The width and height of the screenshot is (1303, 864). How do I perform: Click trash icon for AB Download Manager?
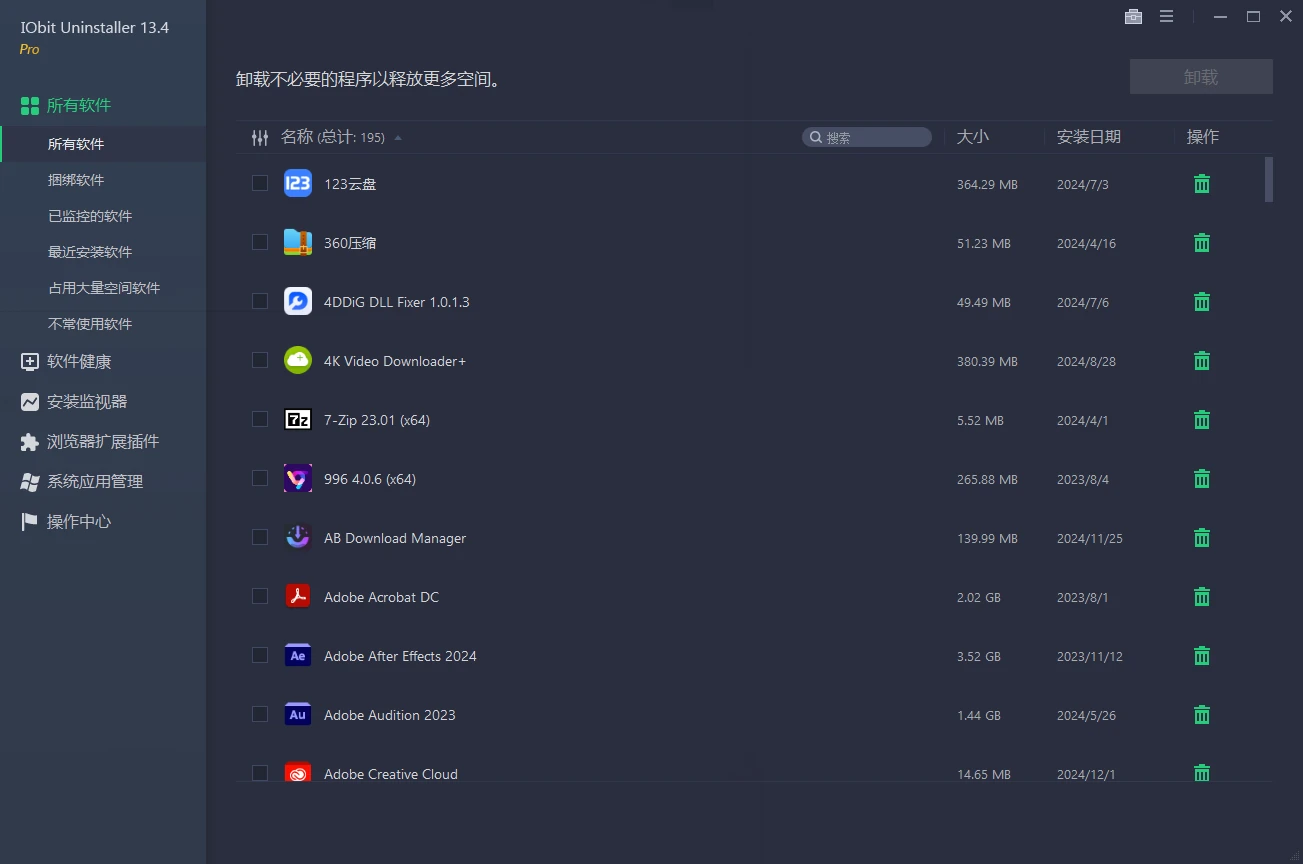(1202, 538)
